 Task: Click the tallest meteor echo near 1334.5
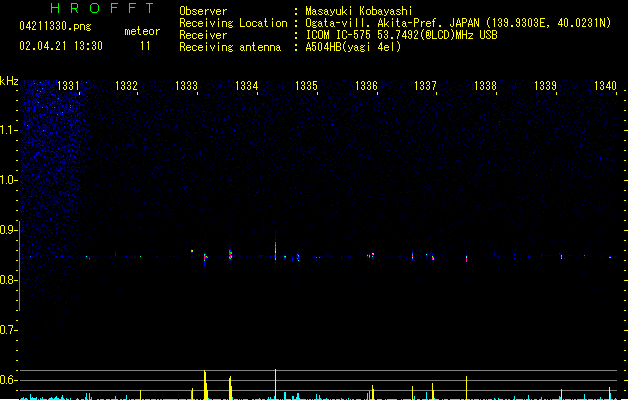276,247
